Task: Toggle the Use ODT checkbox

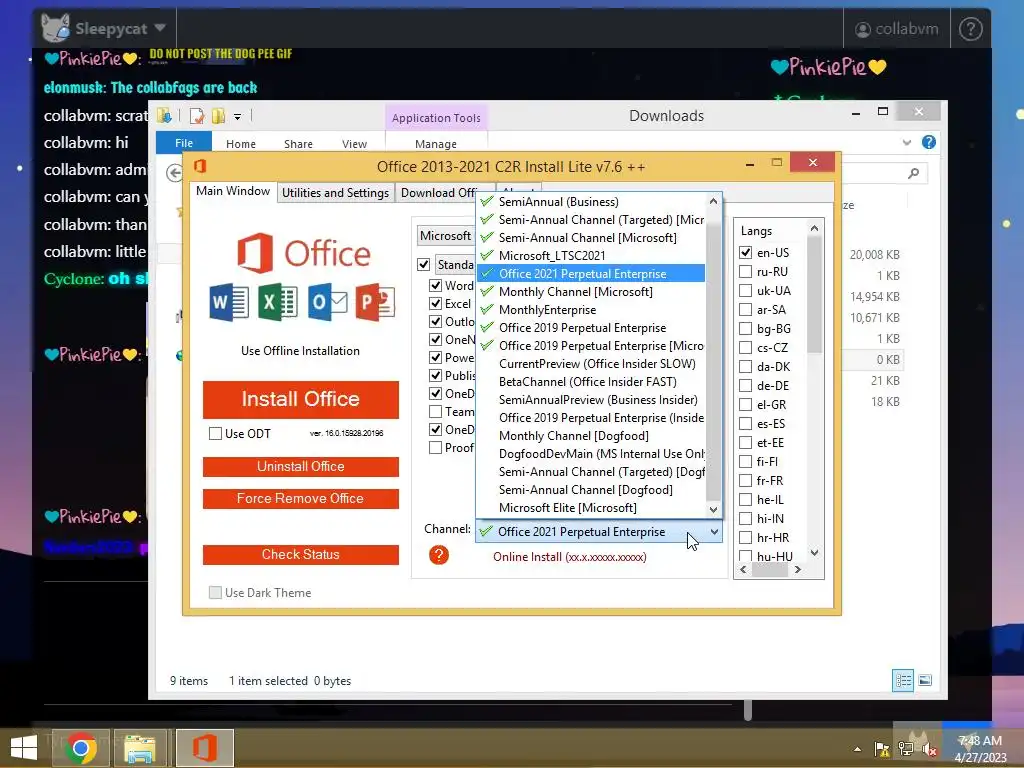Action: [215, 433]
